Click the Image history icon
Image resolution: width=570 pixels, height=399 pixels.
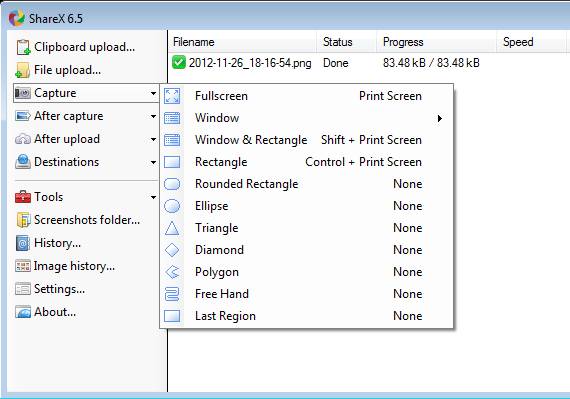(x=23, y=266)
